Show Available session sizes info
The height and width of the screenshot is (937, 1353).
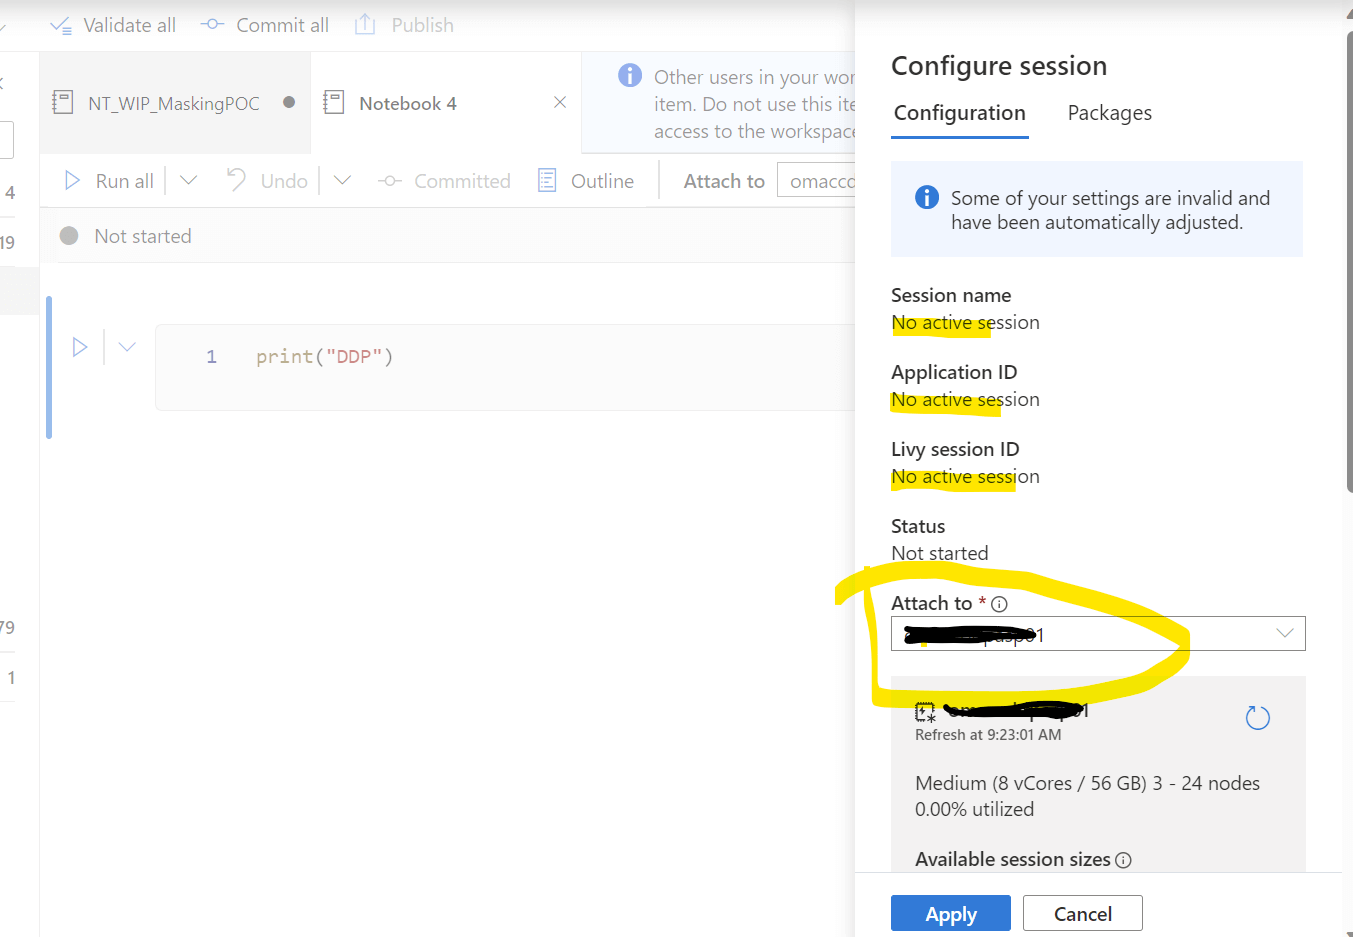pyautogui.click(x=1123, y=860)
